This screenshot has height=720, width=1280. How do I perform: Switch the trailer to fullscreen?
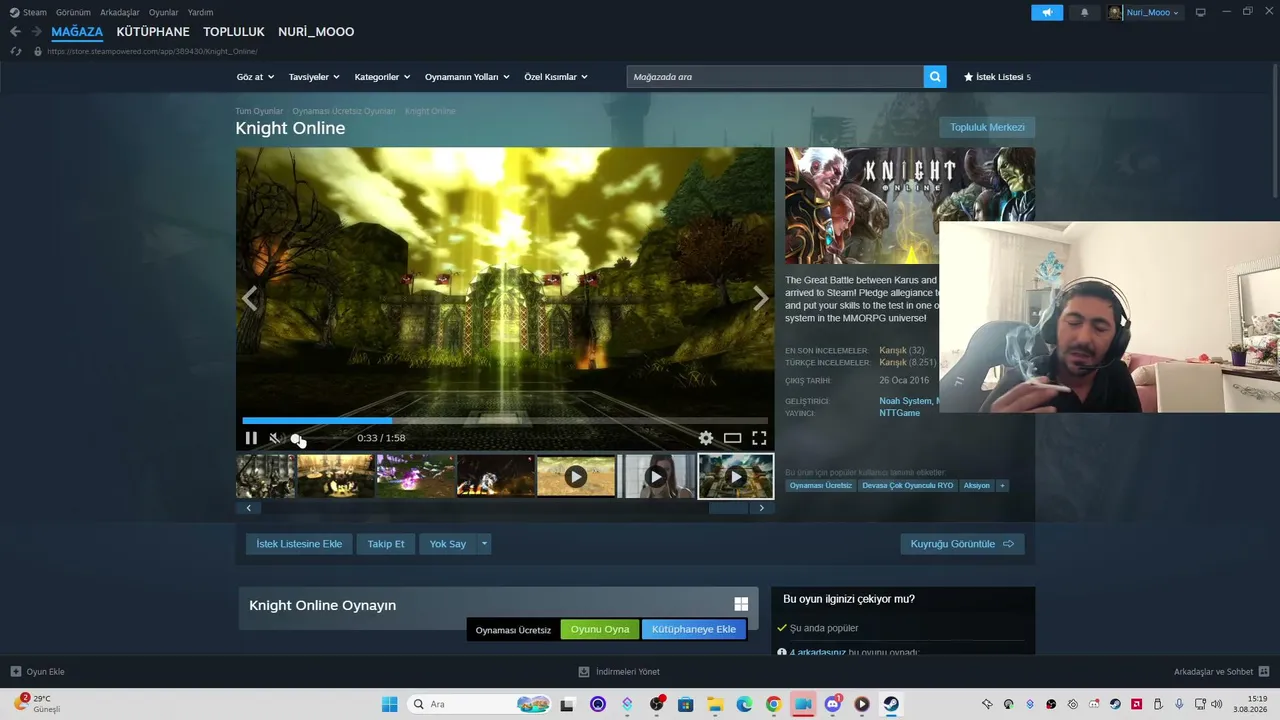pos(759,438)
